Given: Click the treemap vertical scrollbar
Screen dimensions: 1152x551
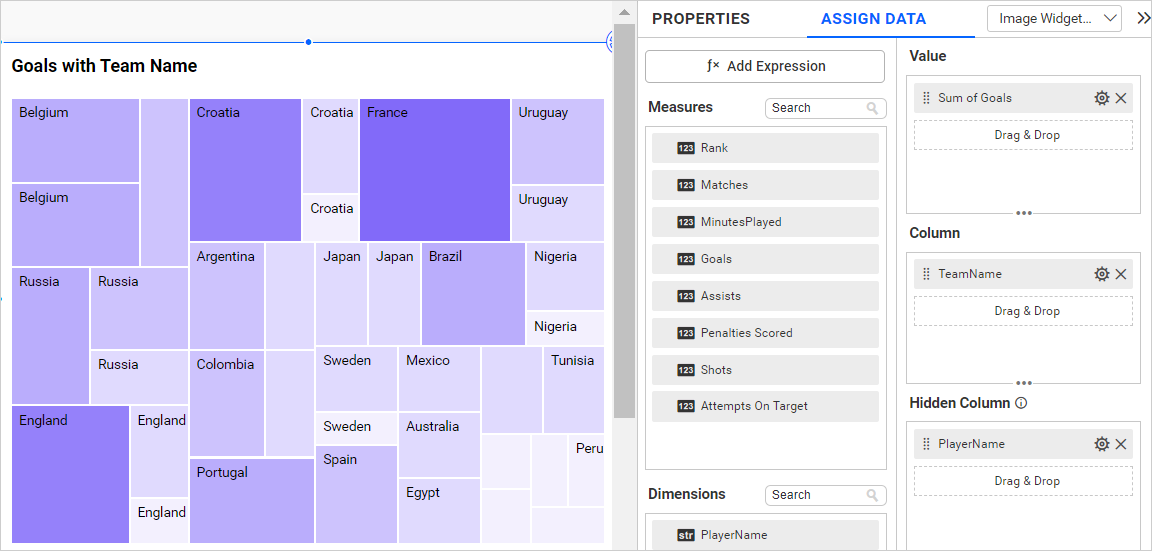Looking at the screenshot, I should coord(624,220).
